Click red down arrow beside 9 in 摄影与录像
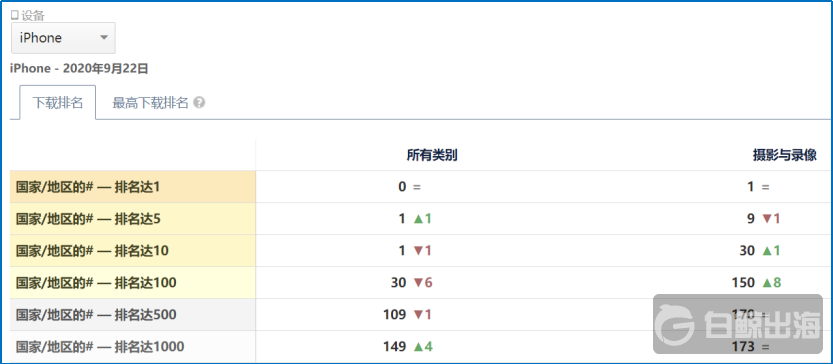 [x=767, y=218]
